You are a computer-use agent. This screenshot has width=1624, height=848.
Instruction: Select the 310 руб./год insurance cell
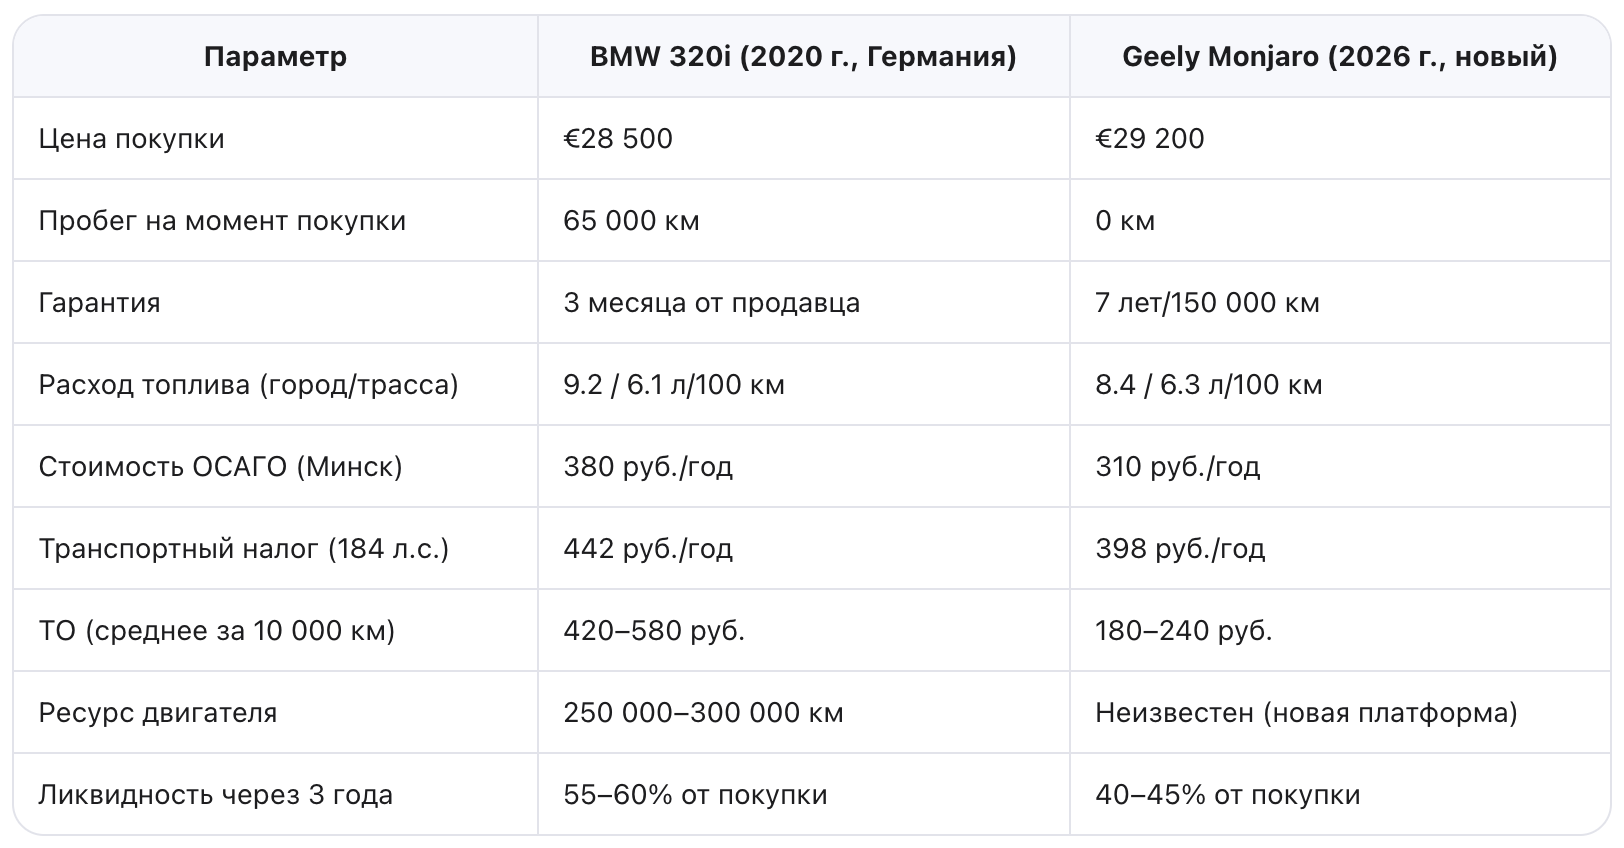pos(1177,466)
